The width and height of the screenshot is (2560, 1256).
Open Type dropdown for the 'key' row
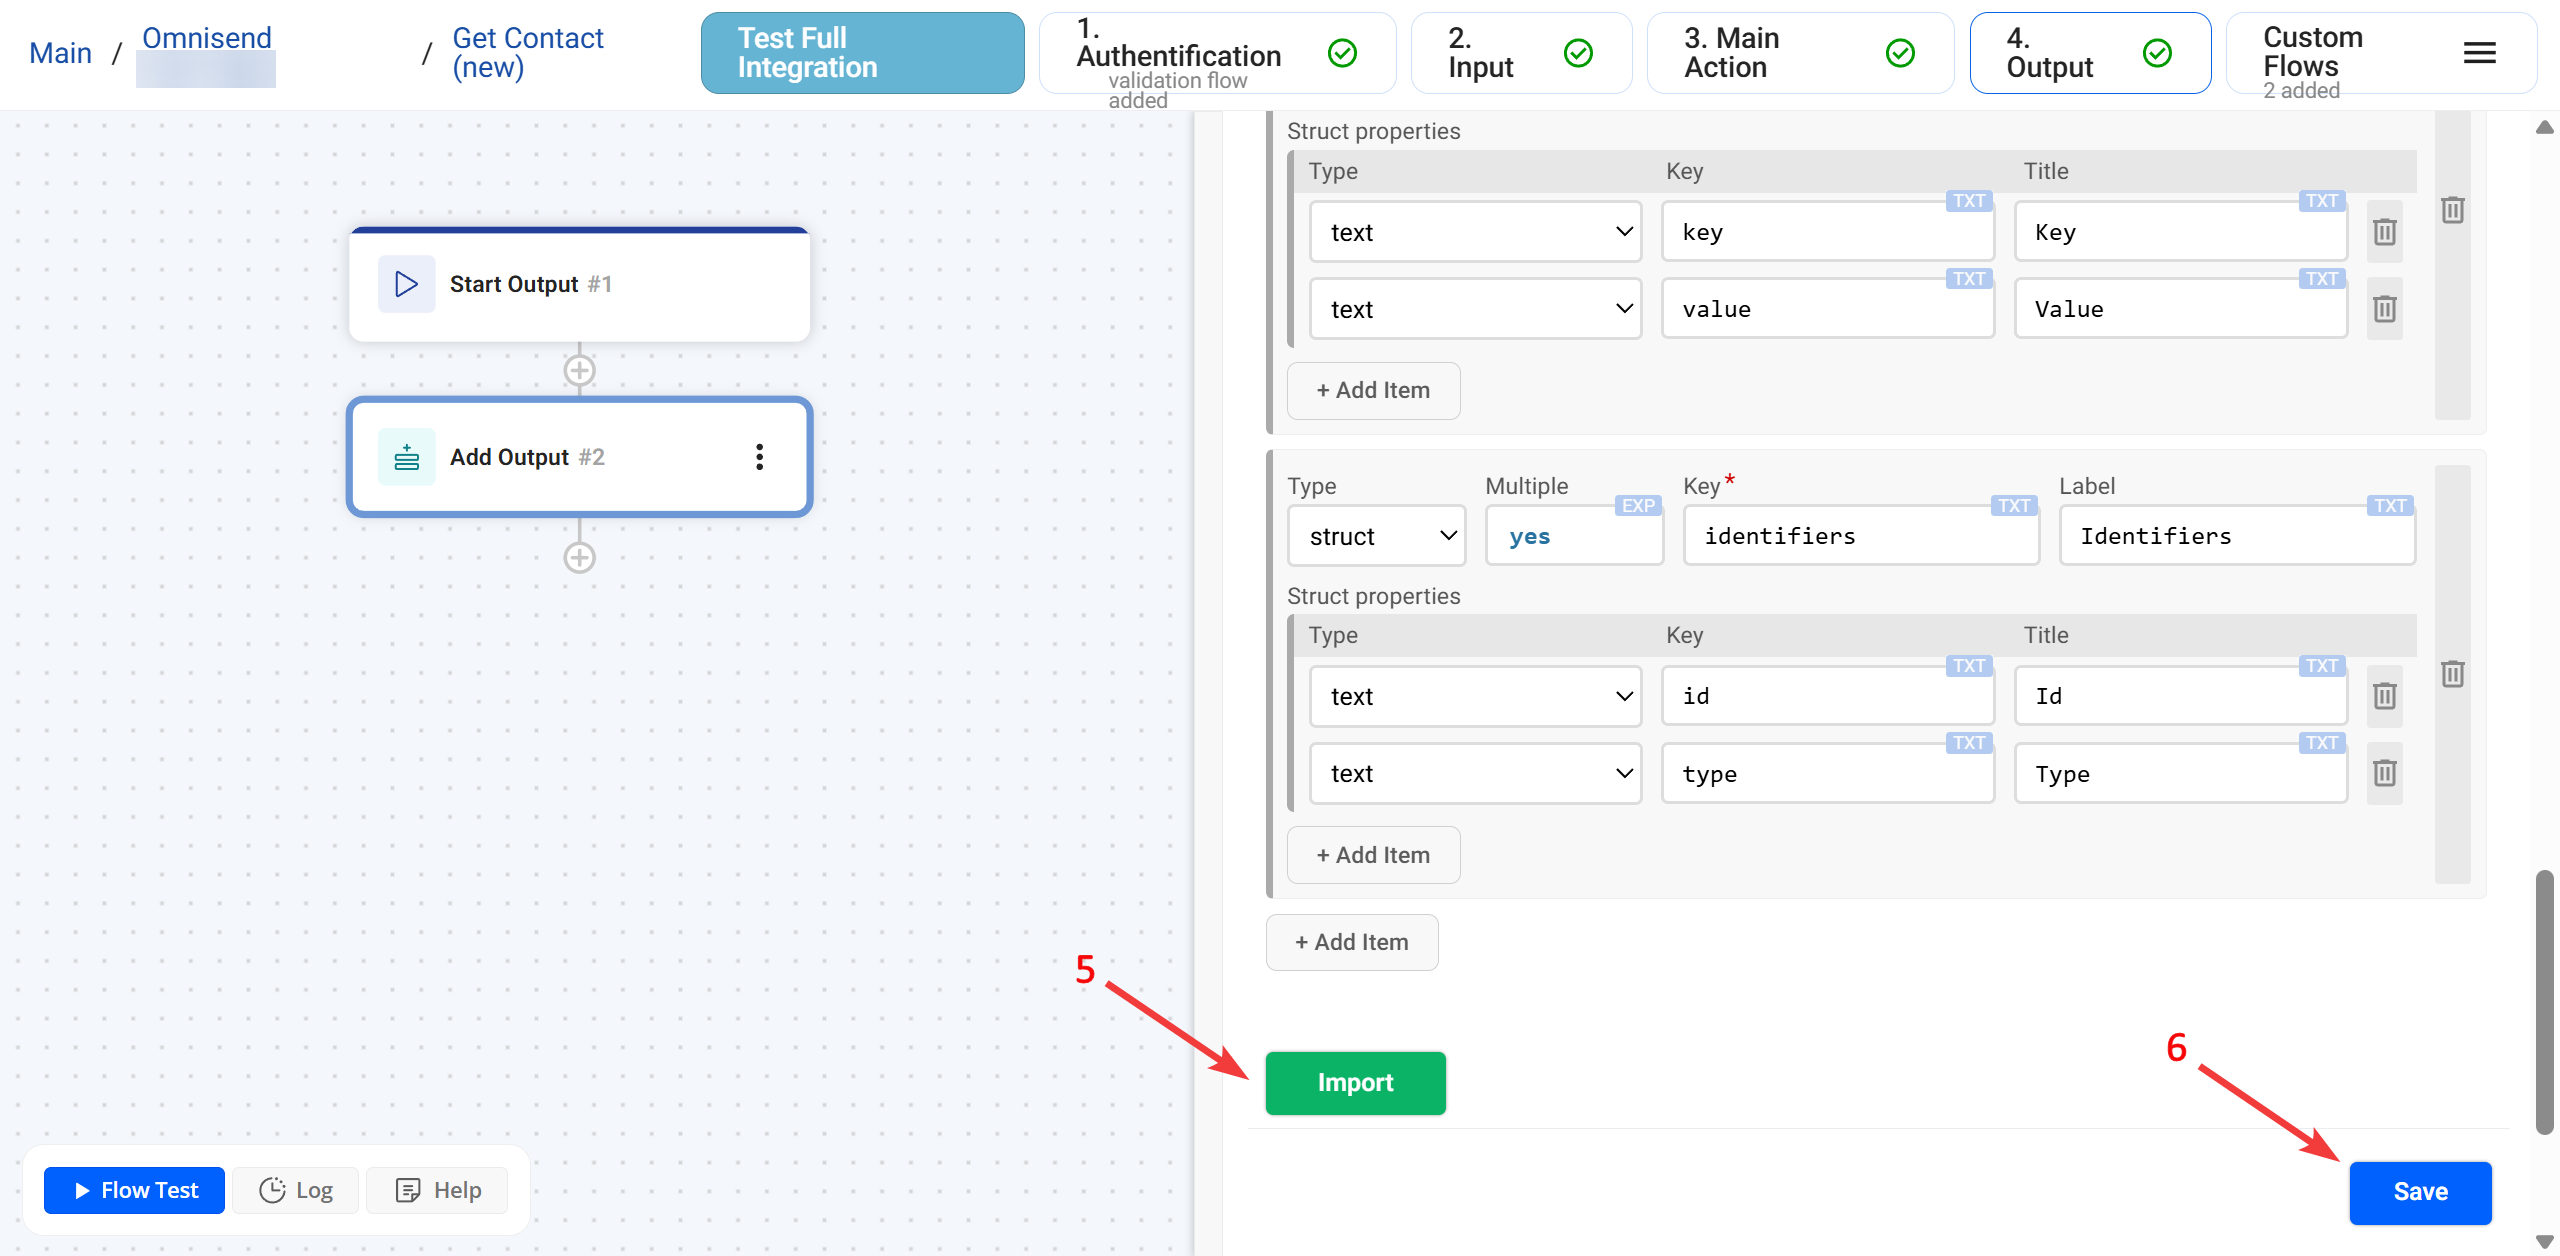(1475, 232)
